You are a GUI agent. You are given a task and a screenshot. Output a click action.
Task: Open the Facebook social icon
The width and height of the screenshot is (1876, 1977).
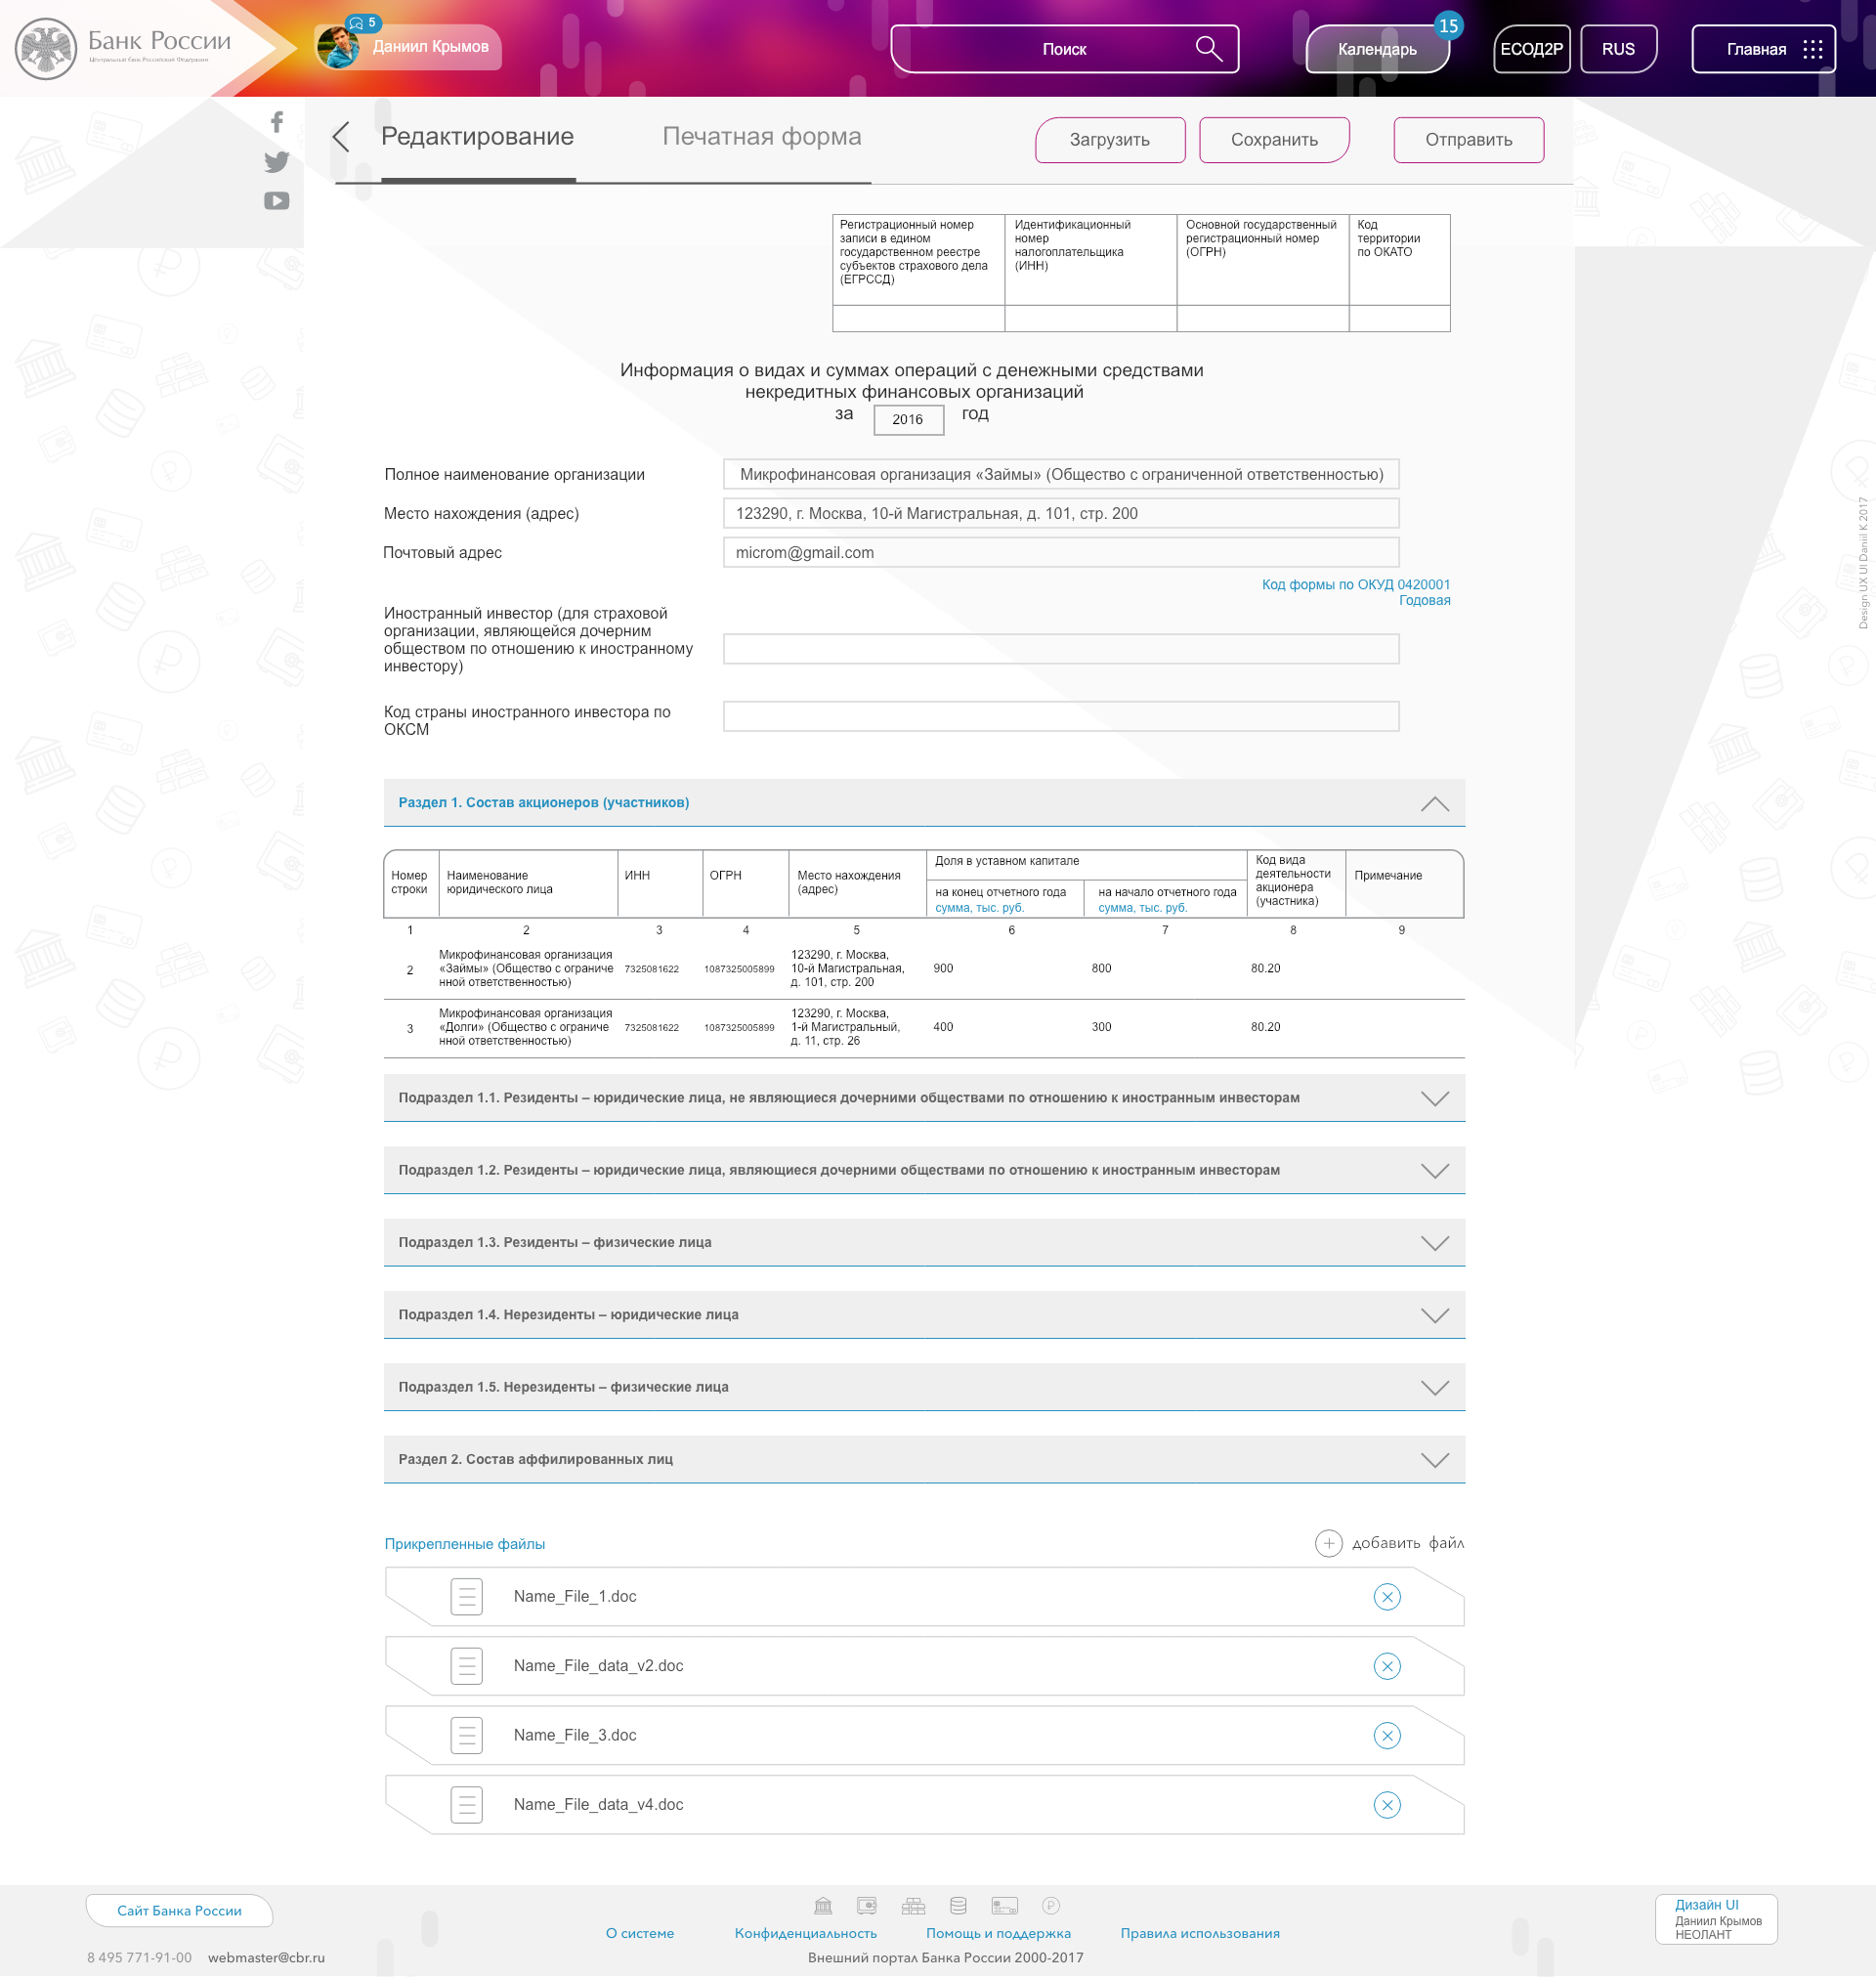(x=277, y=122)
